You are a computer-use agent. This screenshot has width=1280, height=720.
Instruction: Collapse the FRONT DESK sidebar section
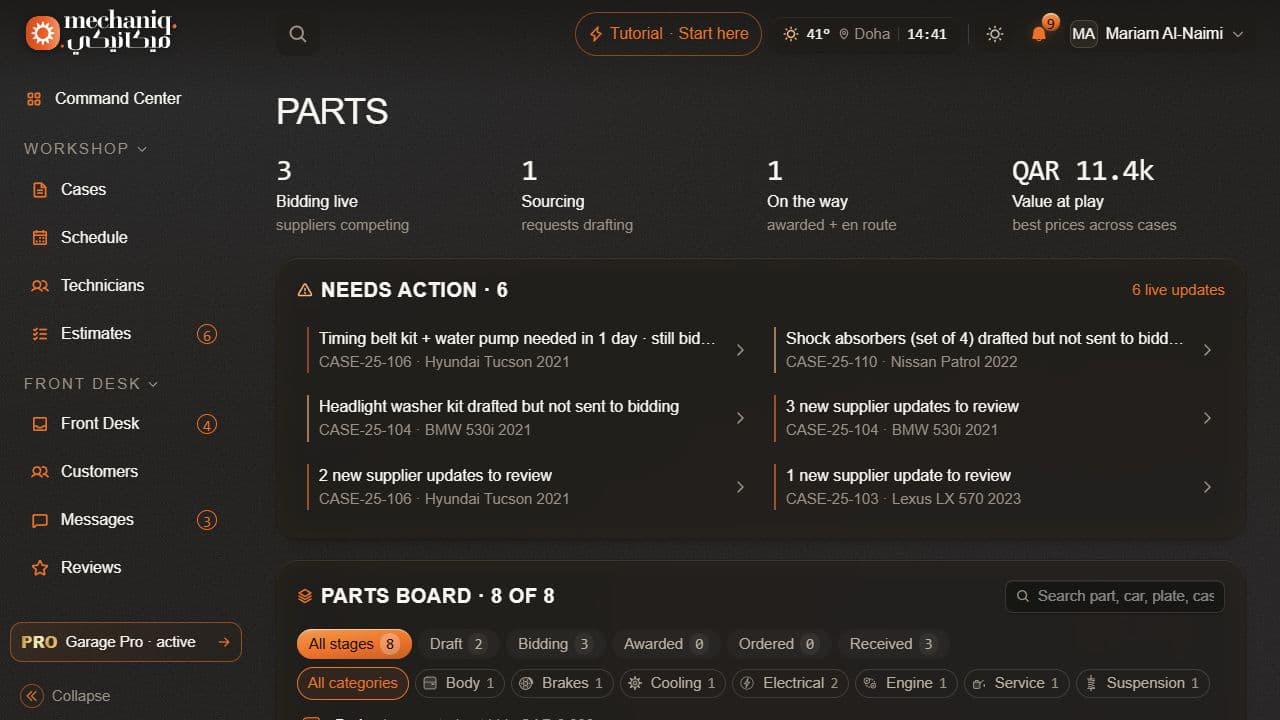[92, 384]
